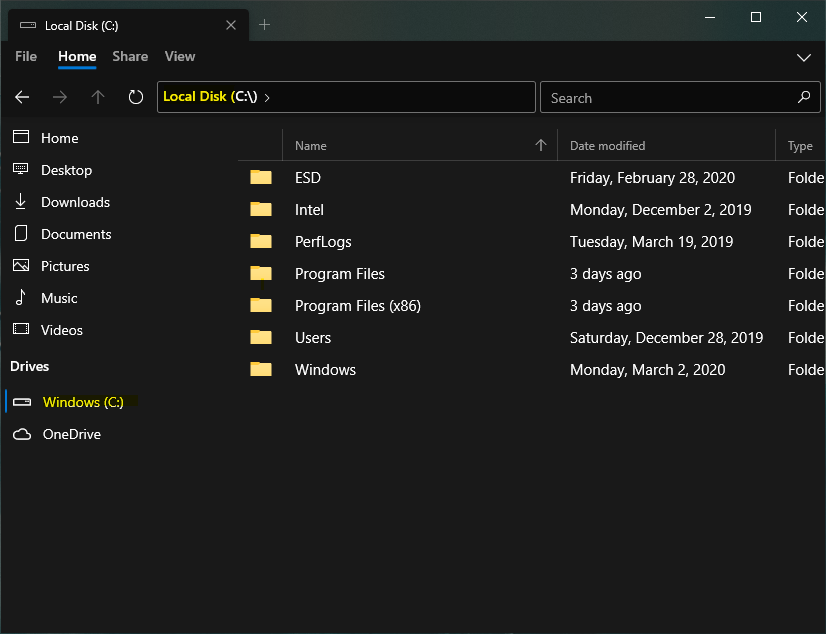Click the Home sidebar icon

(21, 137)
